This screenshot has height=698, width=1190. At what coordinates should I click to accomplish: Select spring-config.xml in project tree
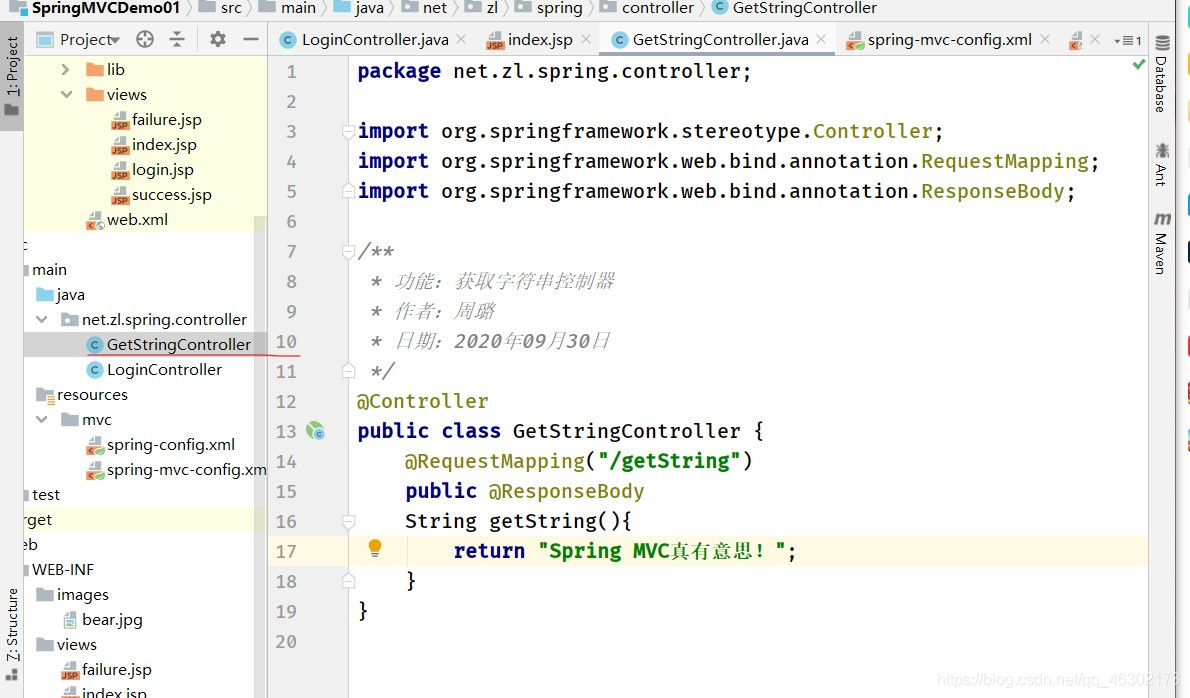(160, 445)
